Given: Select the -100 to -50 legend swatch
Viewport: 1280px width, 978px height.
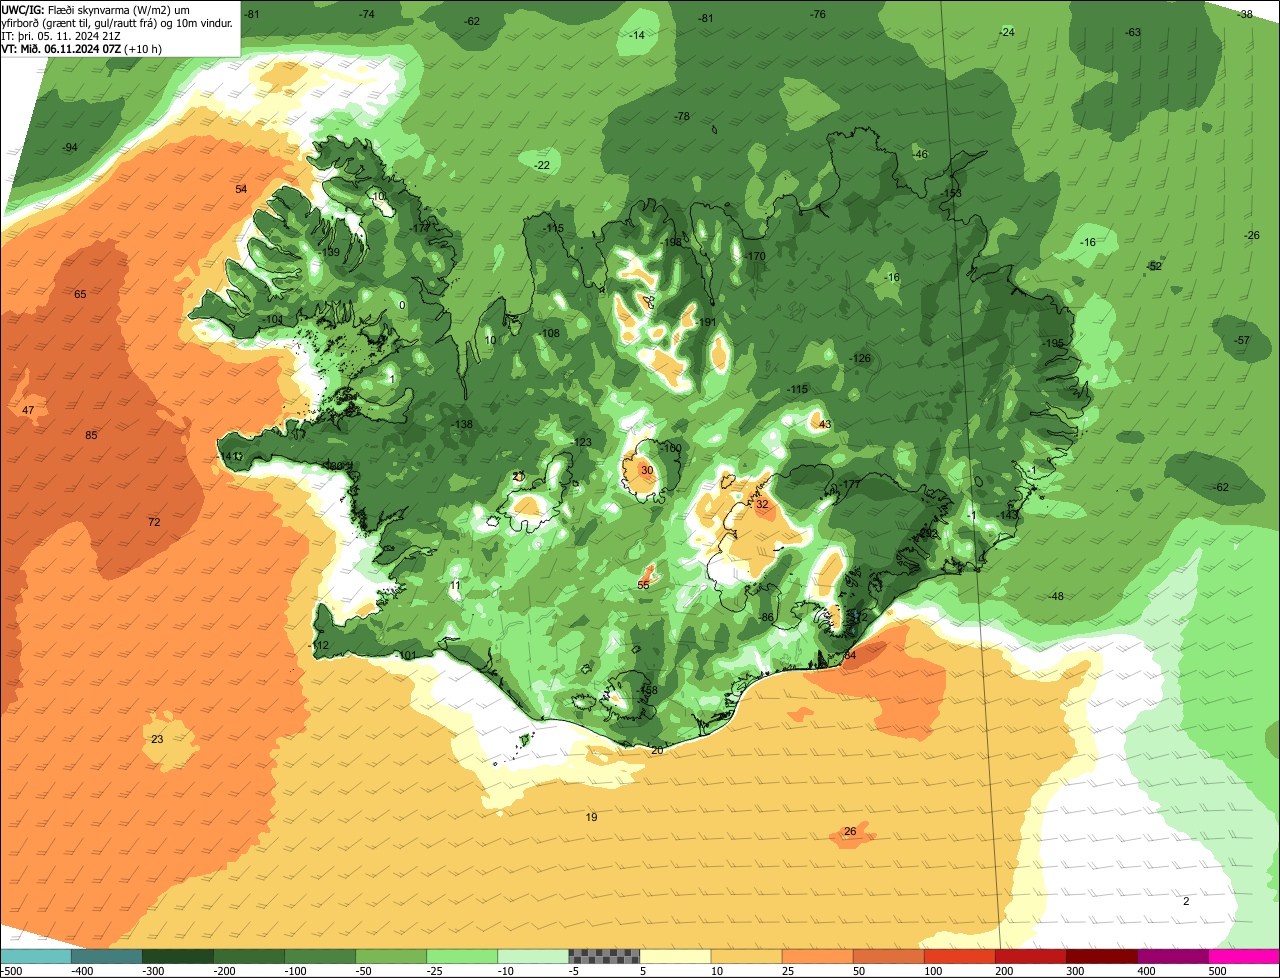Looking at the screenshot, I should pos(320,956).
